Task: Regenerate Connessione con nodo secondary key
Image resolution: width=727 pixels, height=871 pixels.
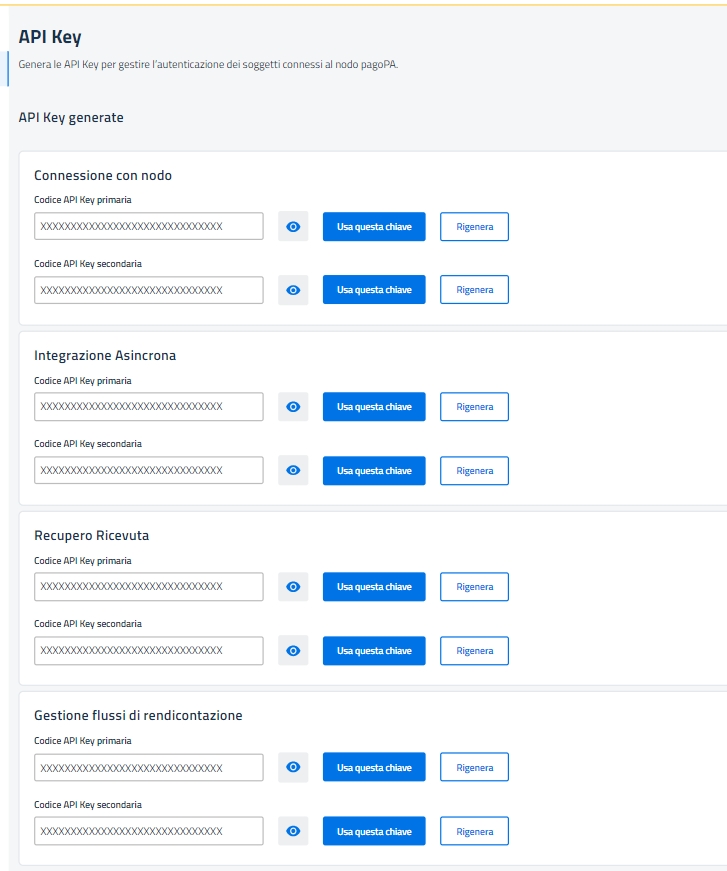Action: pyautogui.click(x=474, y=290)
